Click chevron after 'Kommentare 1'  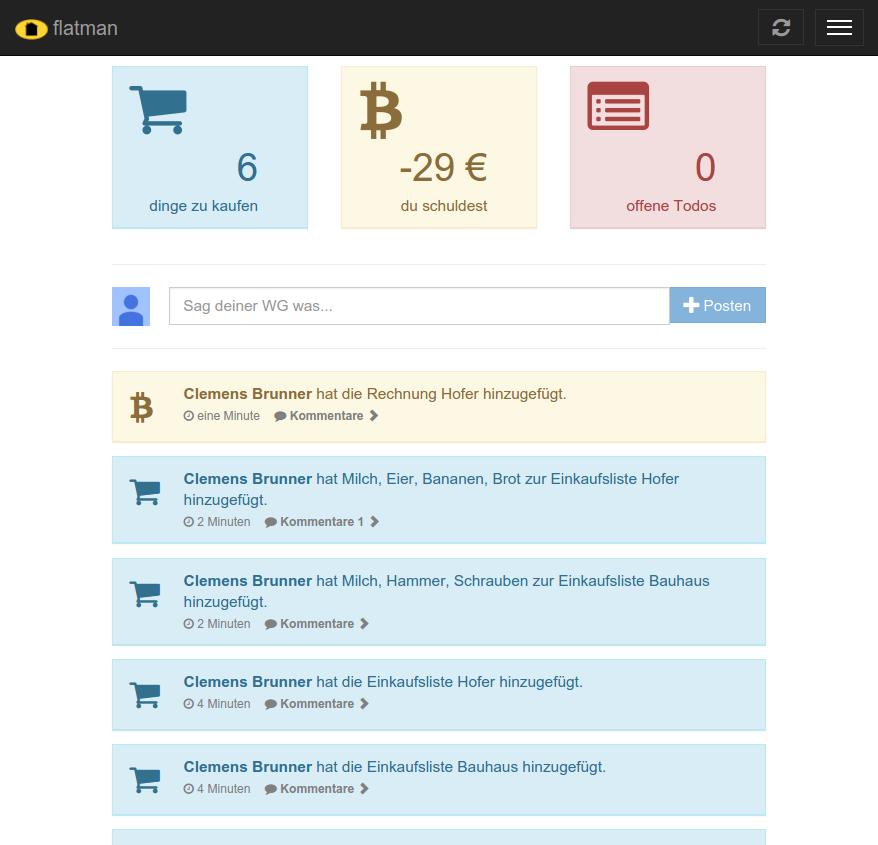pos(375,521)
